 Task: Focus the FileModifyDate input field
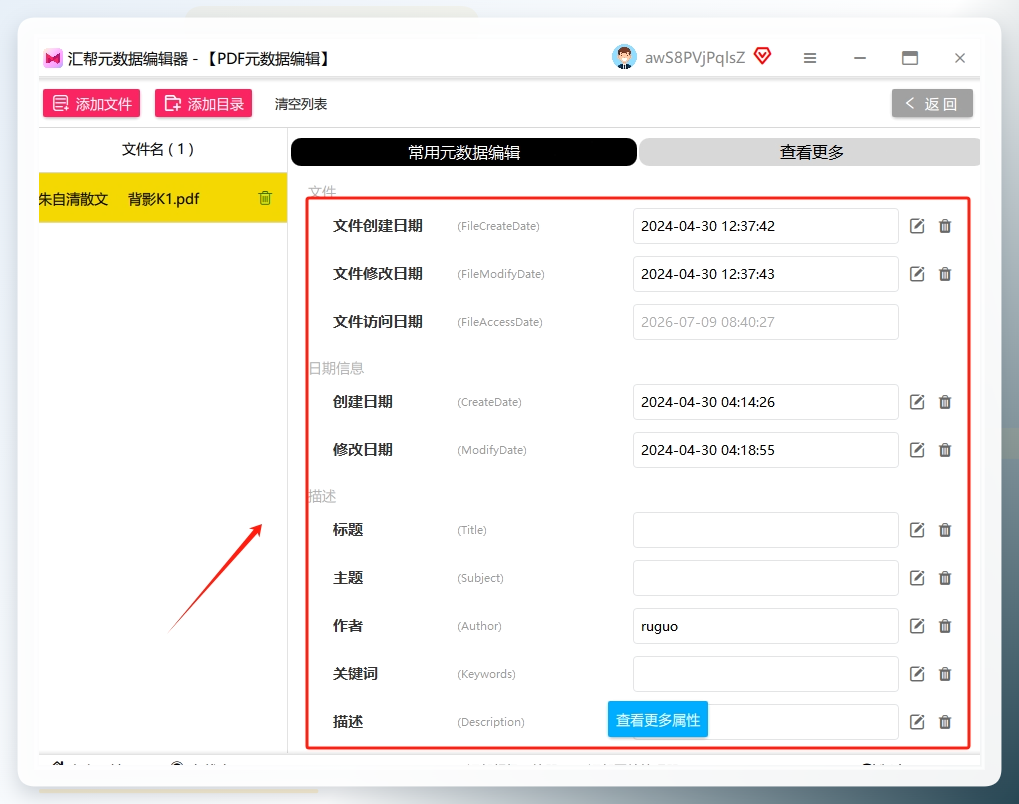tap(766, 274)
